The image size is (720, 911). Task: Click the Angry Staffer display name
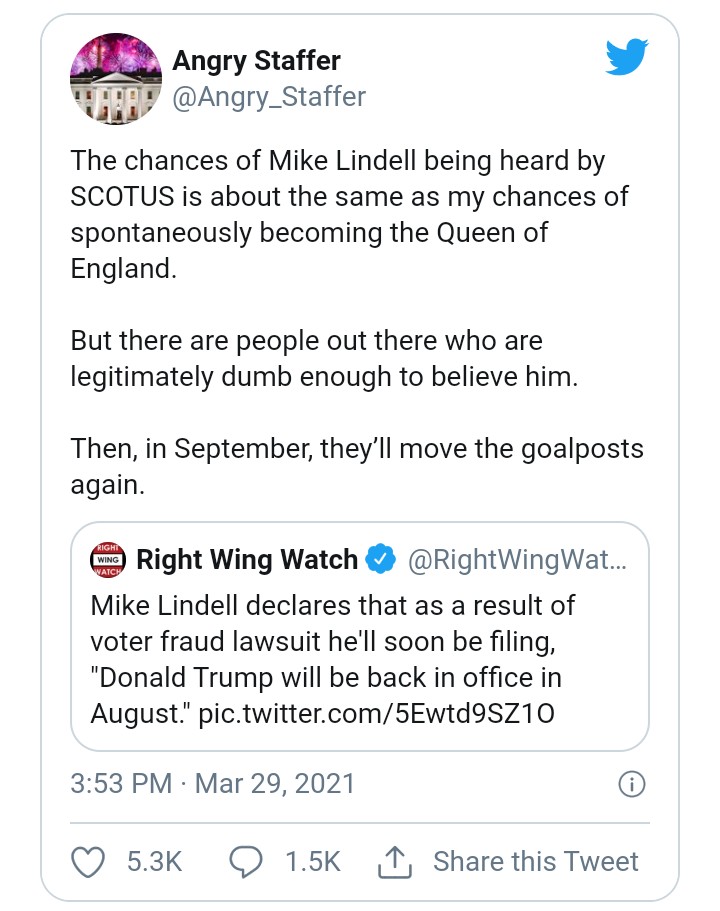[x=256, y=60]
